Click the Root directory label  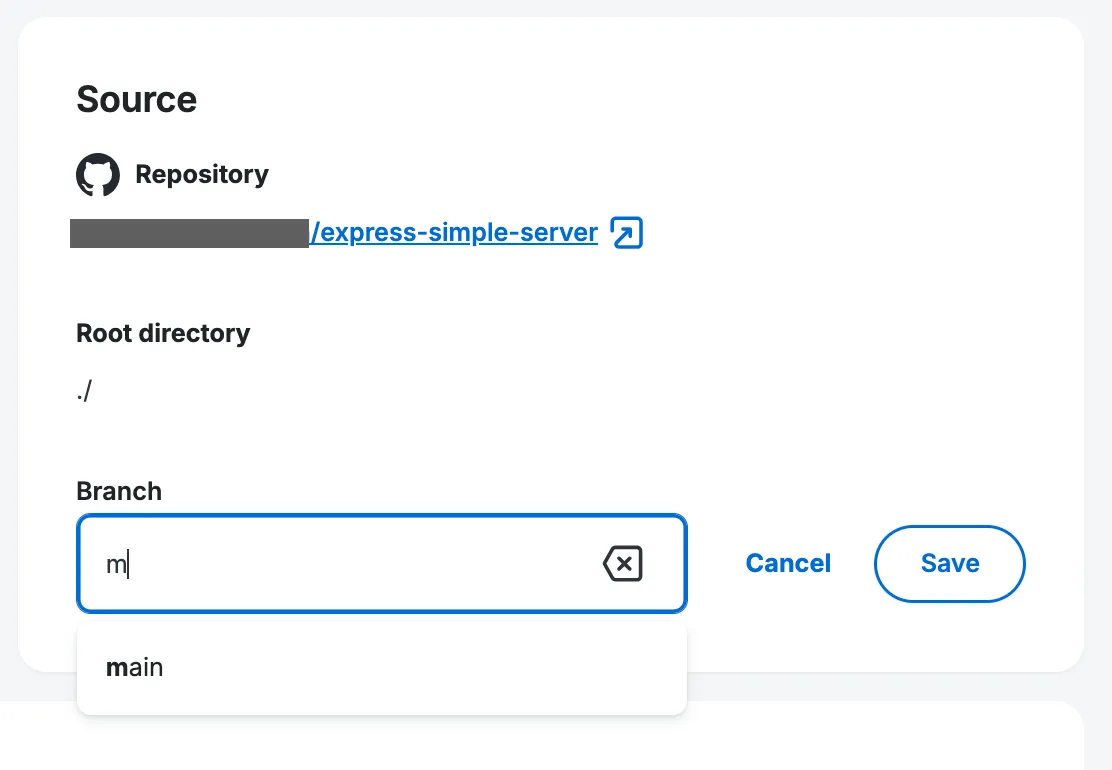click(163, 333)
